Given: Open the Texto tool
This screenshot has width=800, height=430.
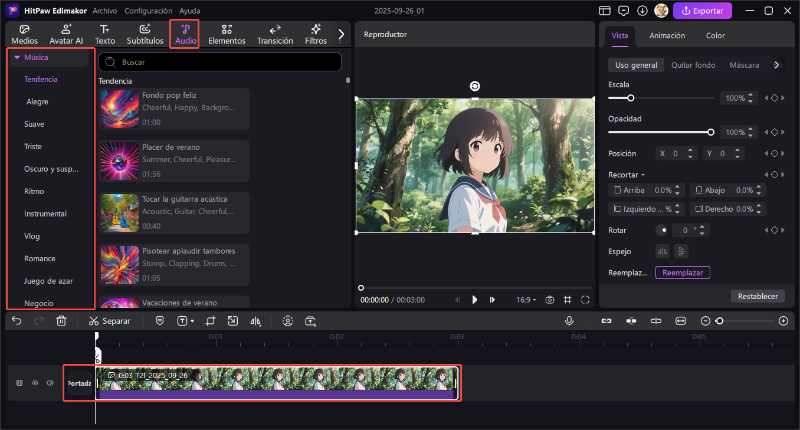Looking at the screenshot, I should coord(105,34).
